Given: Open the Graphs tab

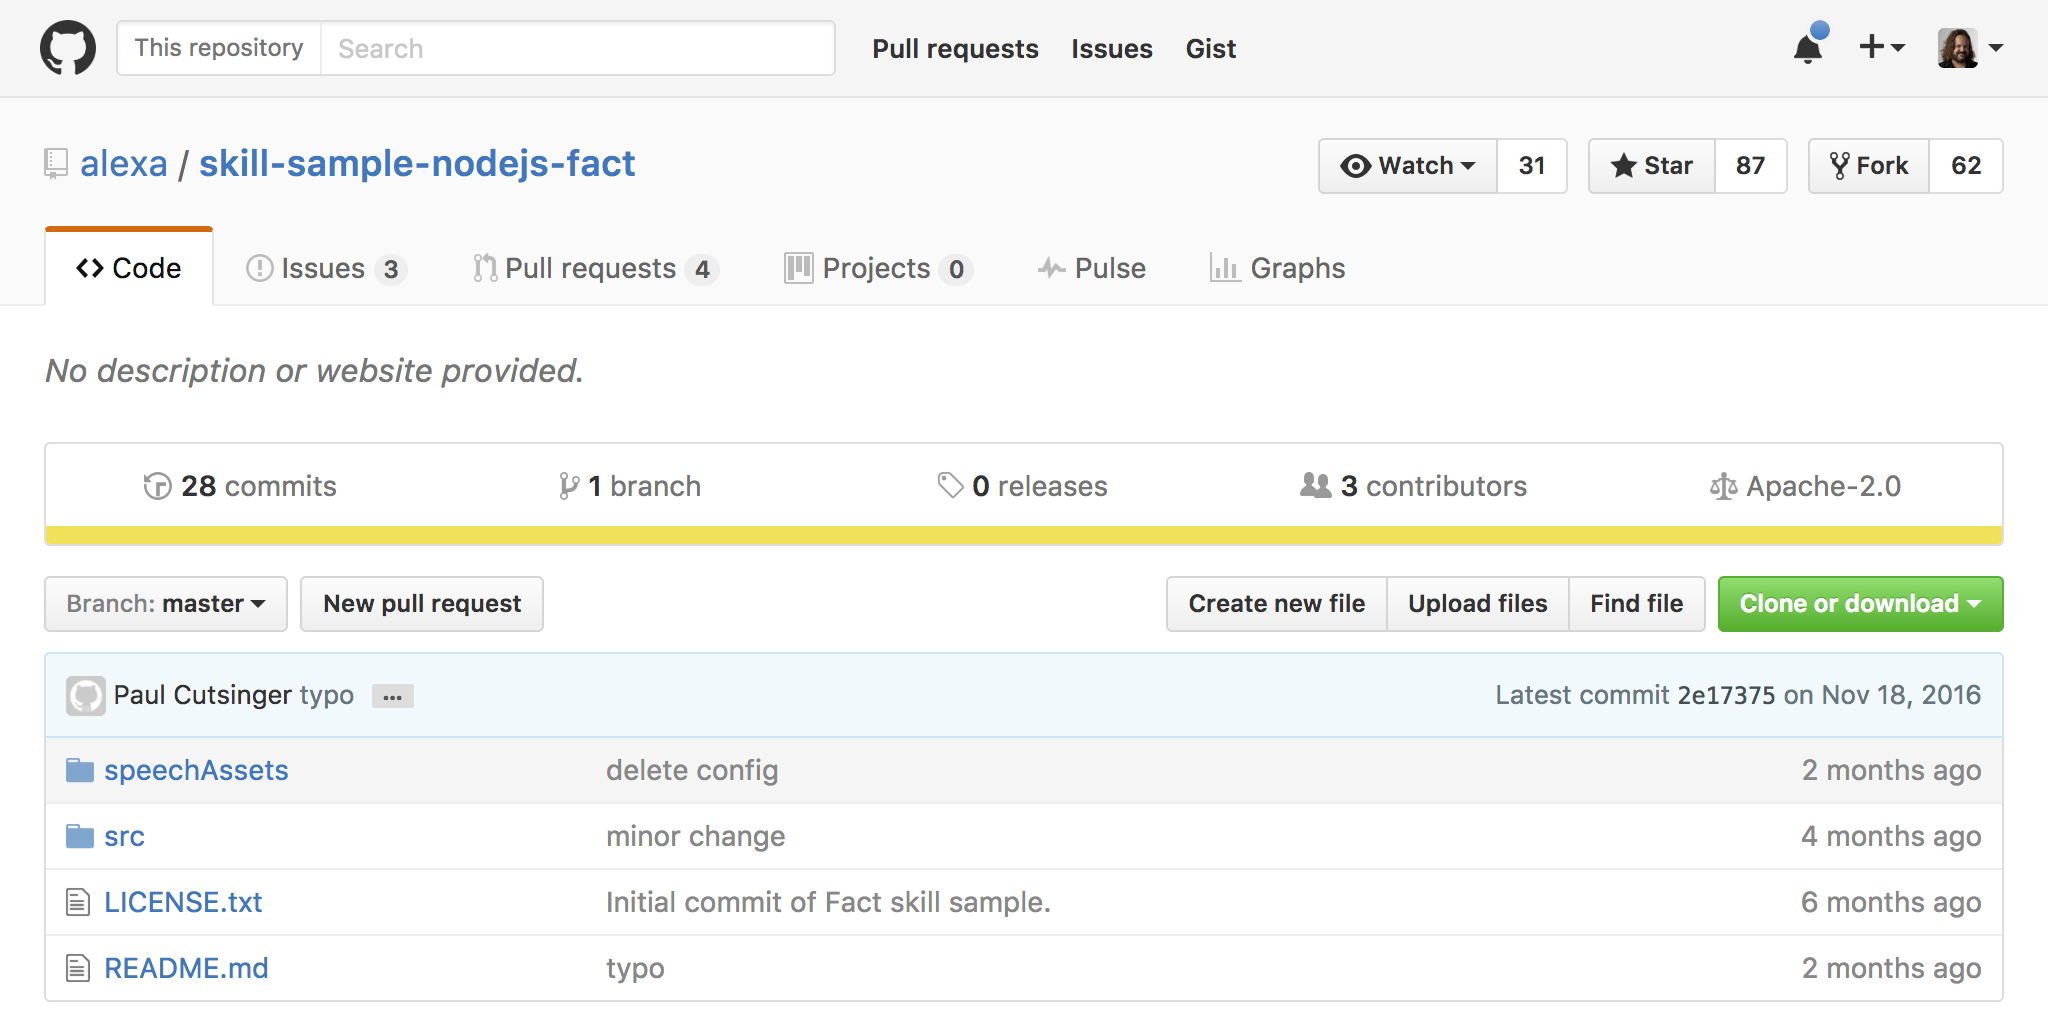Looking at the screenshot, I should coord(1277,268).
